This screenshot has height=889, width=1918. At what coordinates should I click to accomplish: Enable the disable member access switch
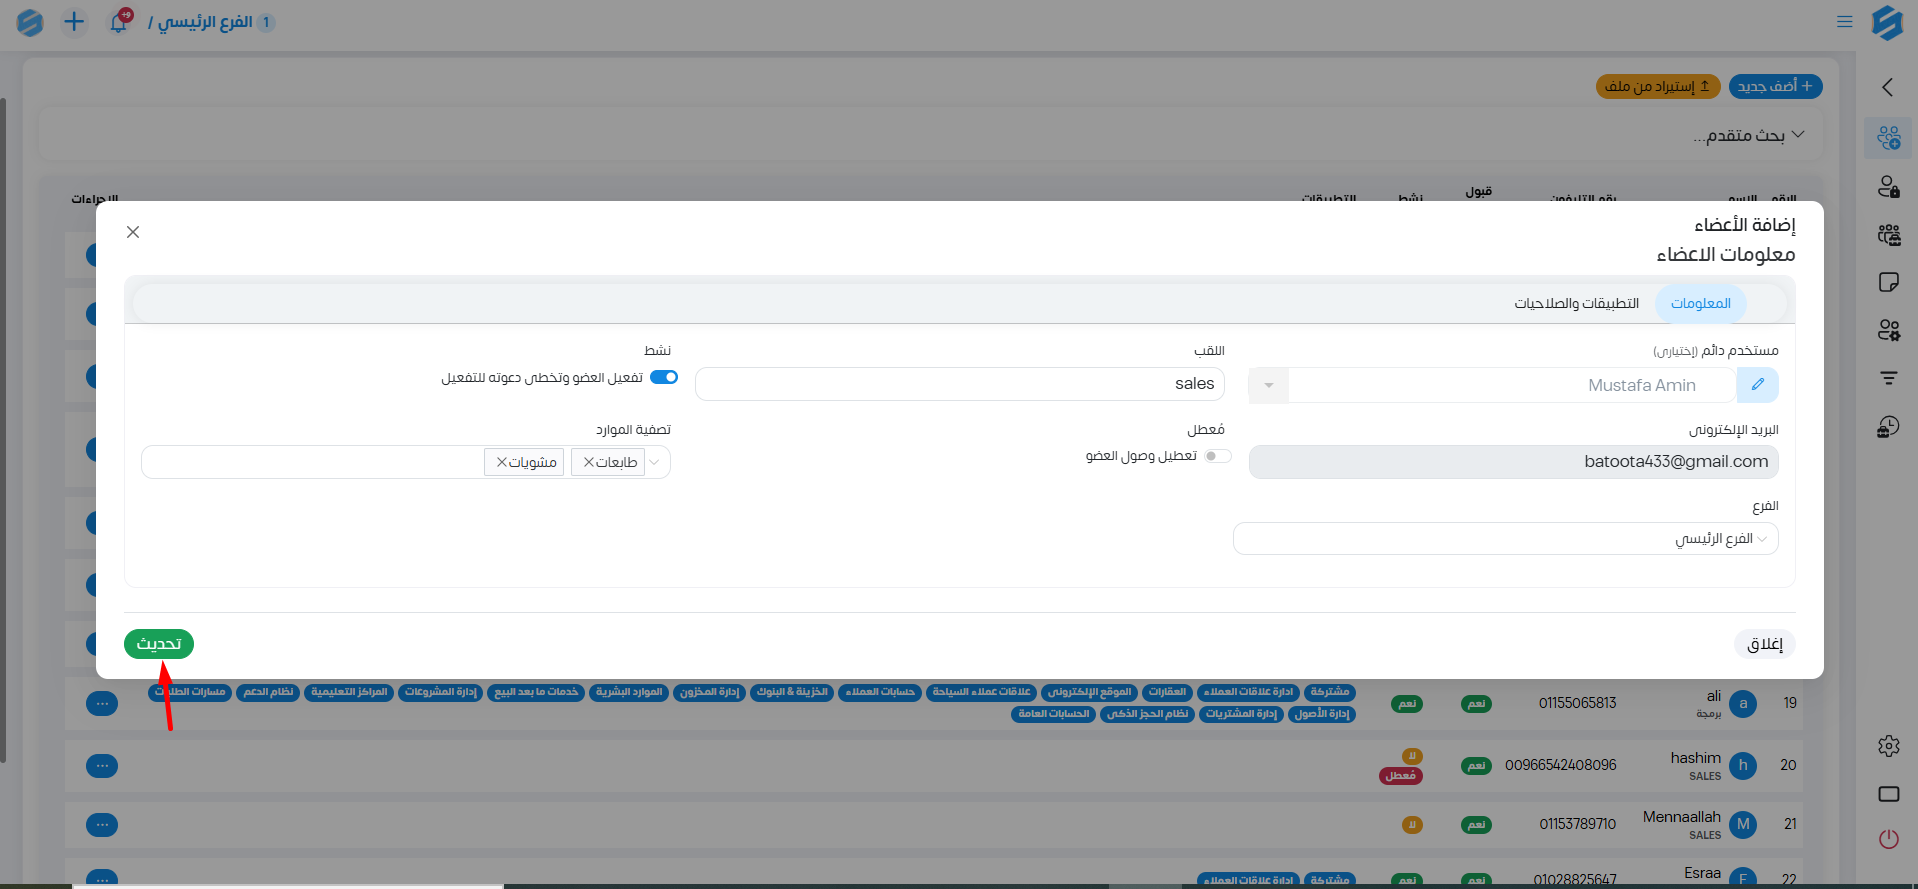(x=1217, y=456)
